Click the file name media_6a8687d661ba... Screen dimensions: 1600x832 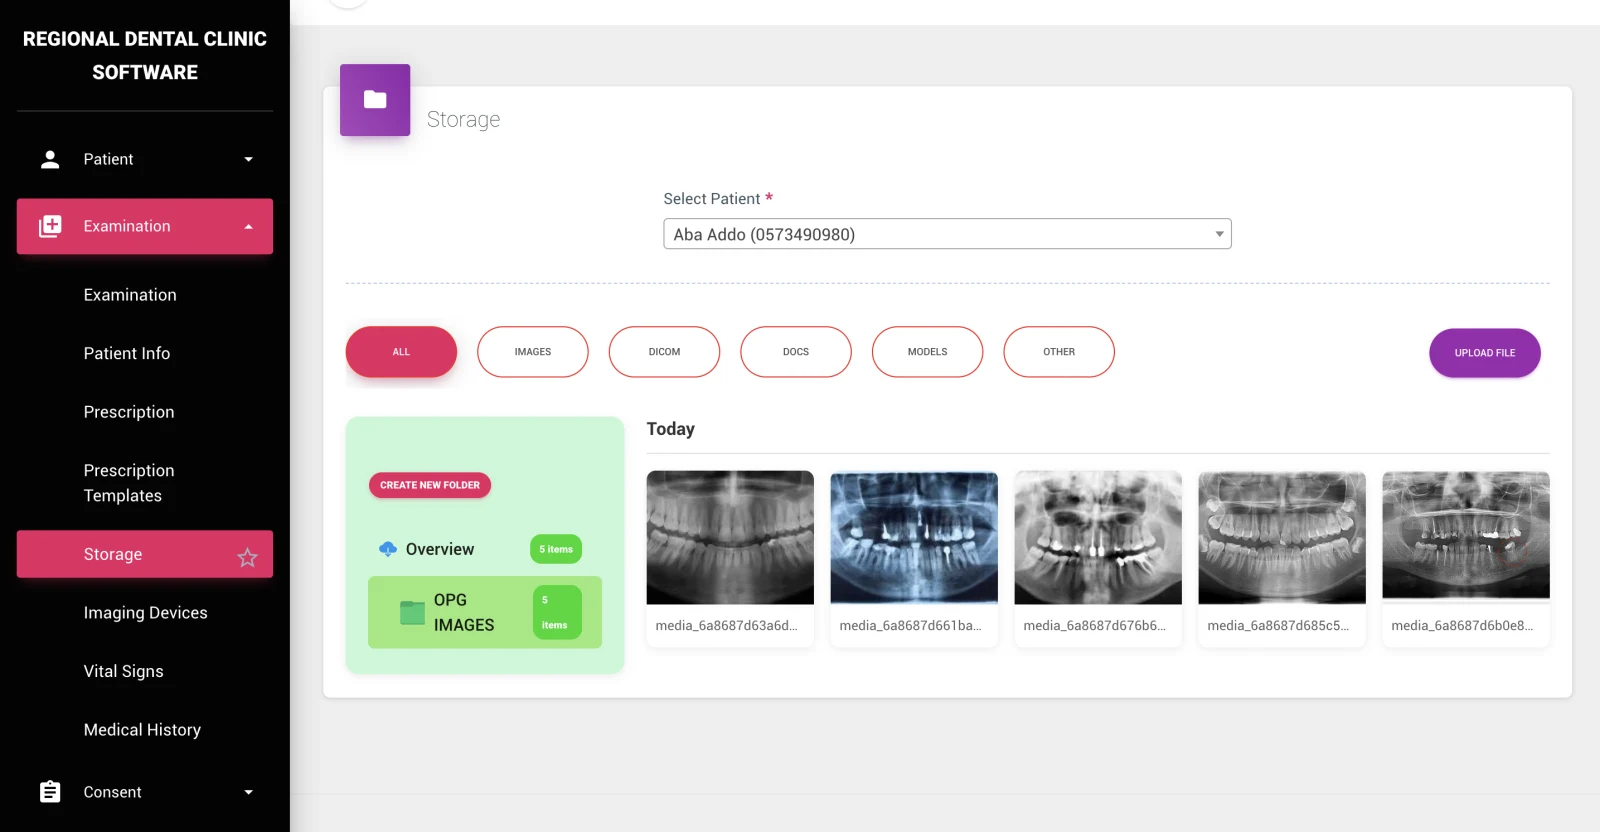point(911,626)
